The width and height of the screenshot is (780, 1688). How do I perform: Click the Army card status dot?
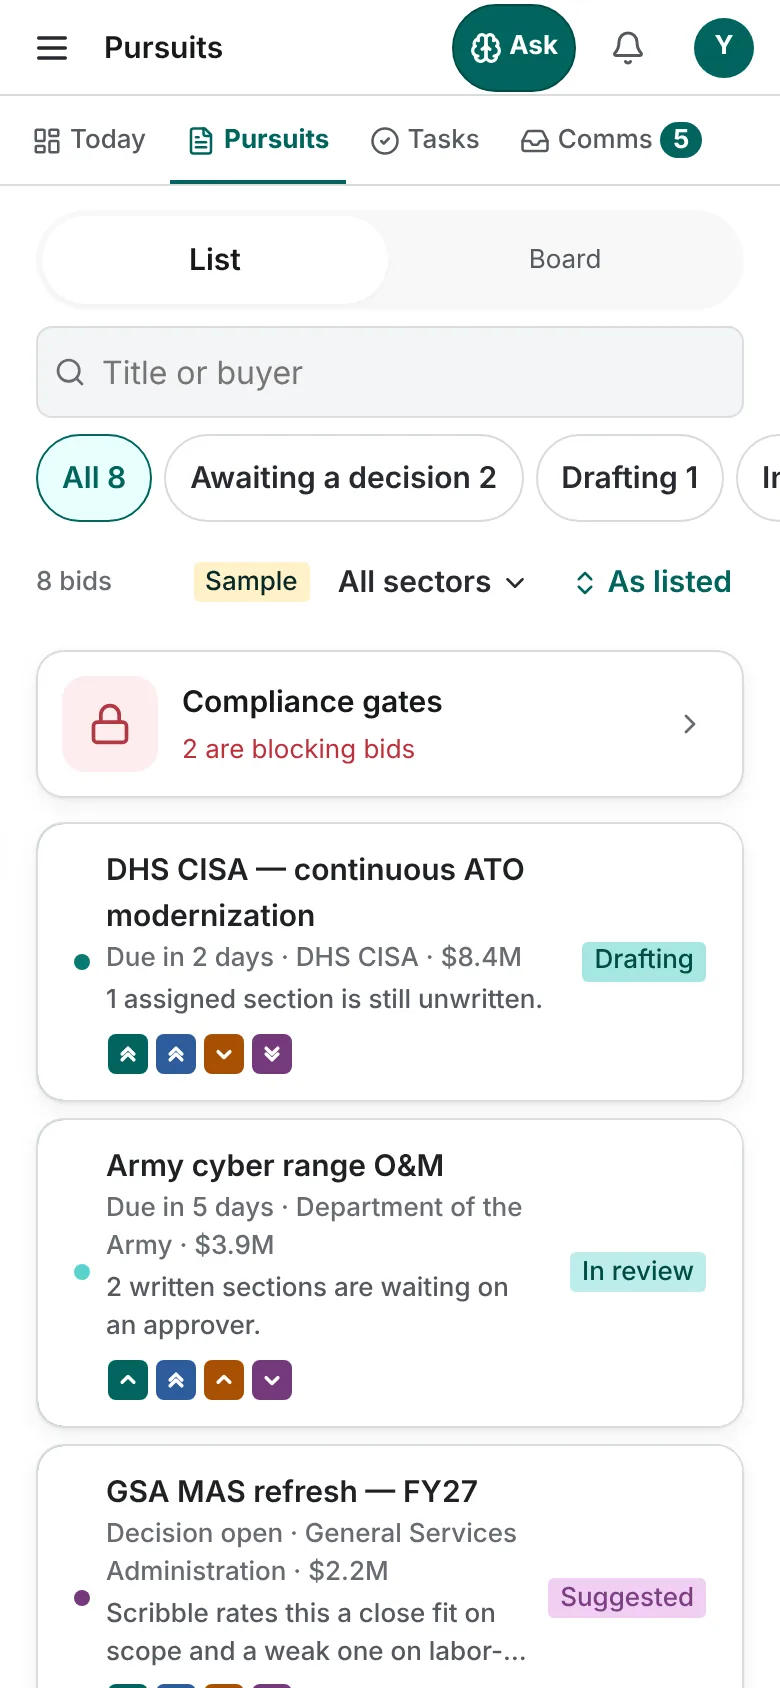point(82,1272)
